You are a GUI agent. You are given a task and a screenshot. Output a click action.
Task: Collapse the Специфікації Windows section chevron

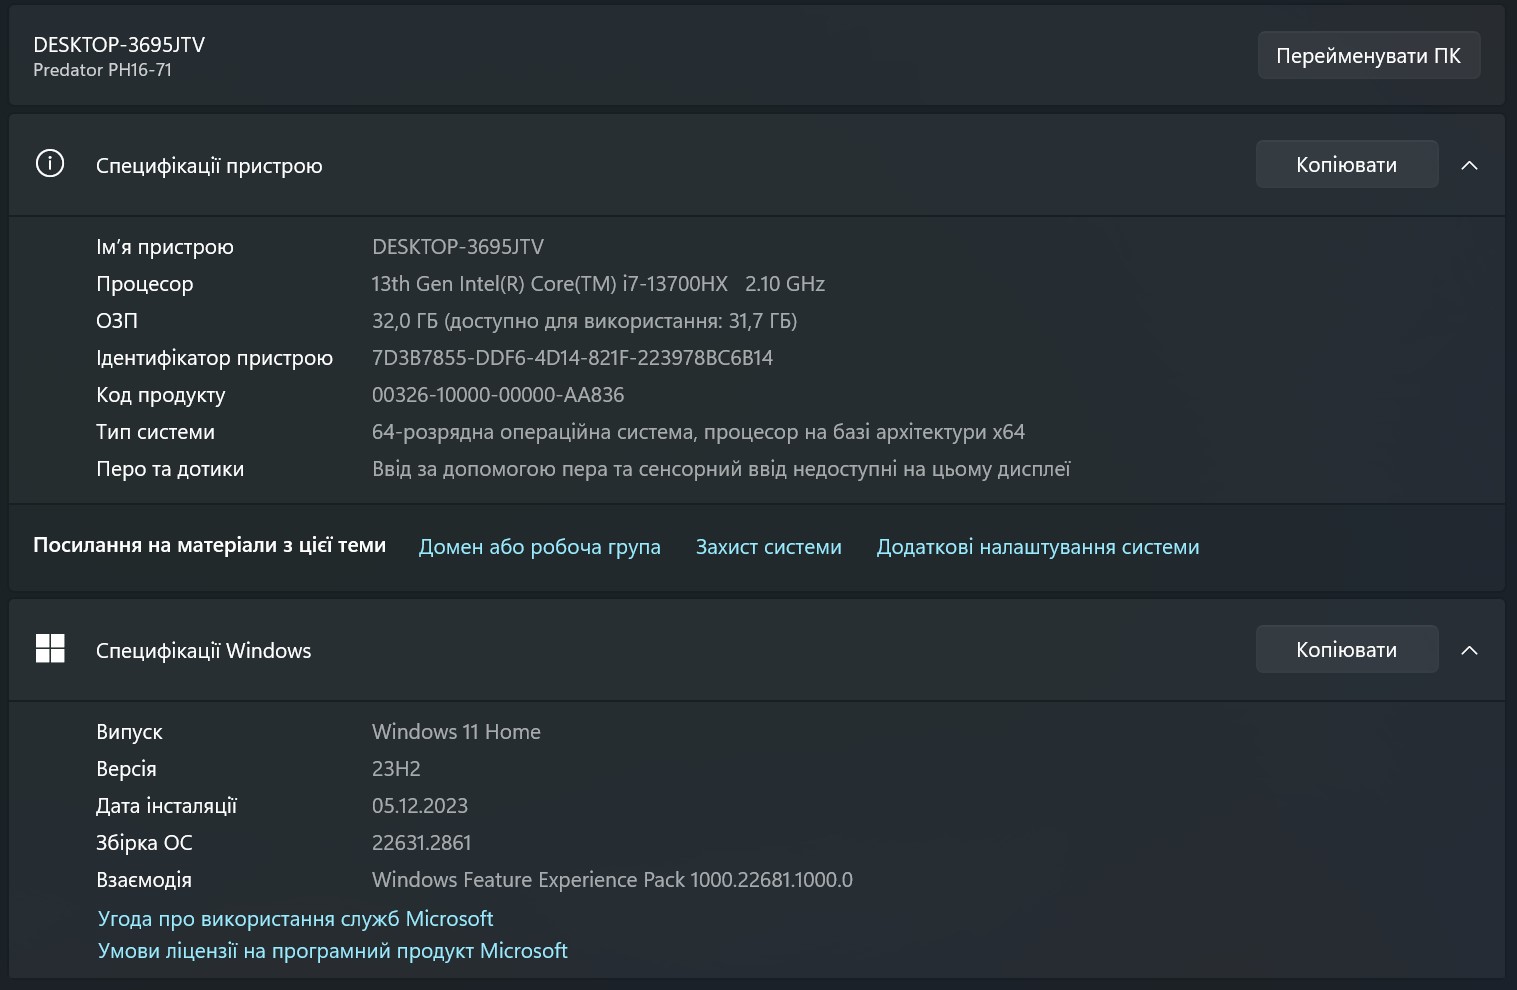1469,650
